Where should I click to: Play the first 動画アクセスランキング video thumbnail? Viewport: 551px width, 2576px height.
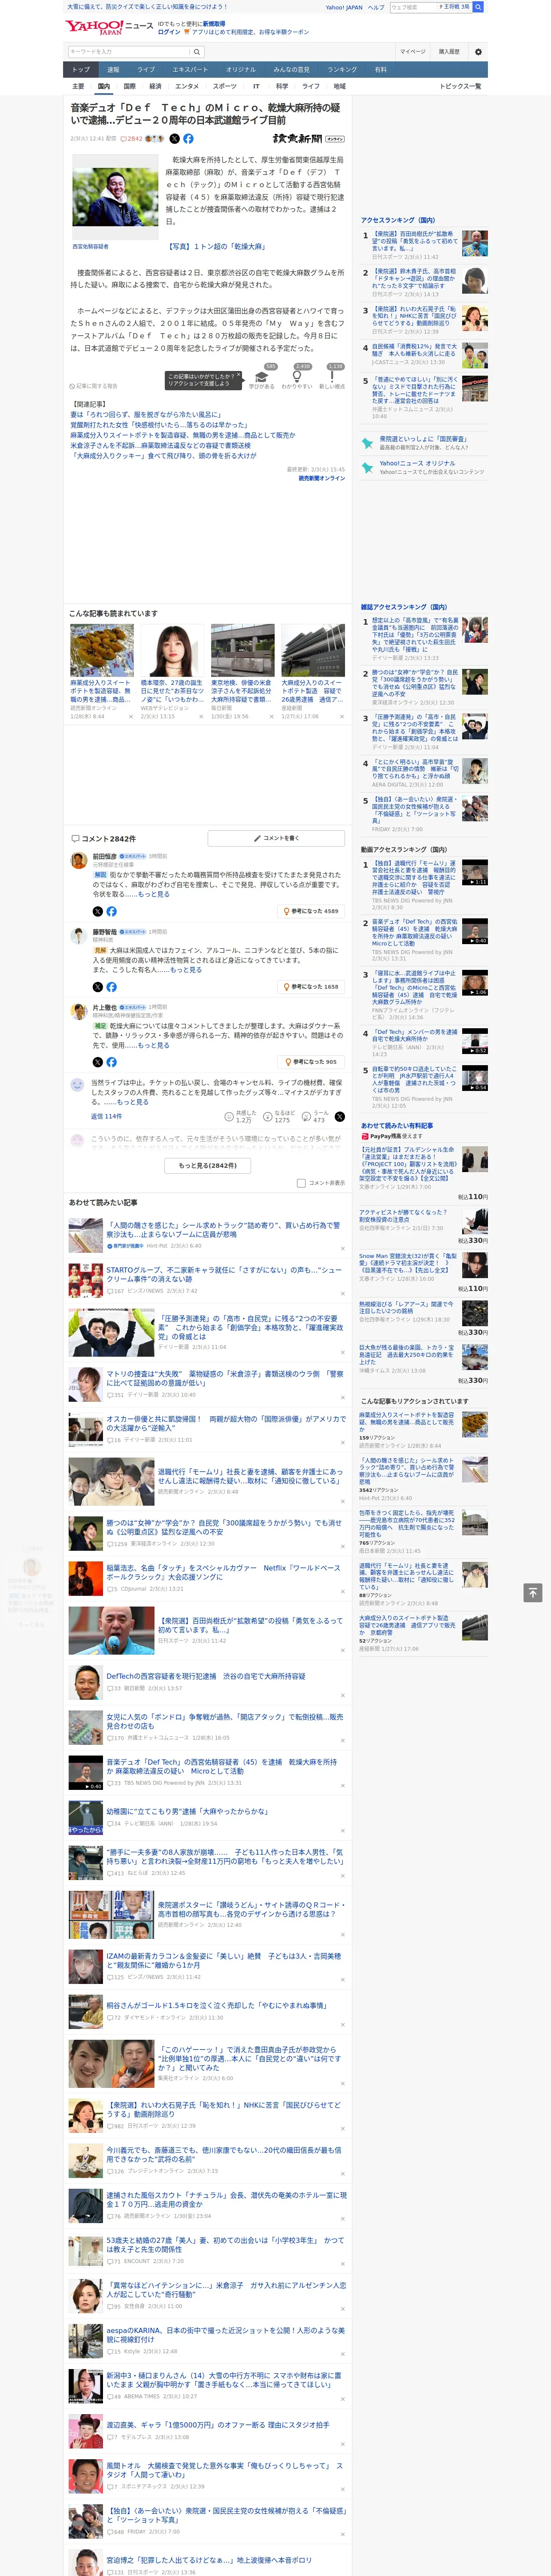coord(475,872)
